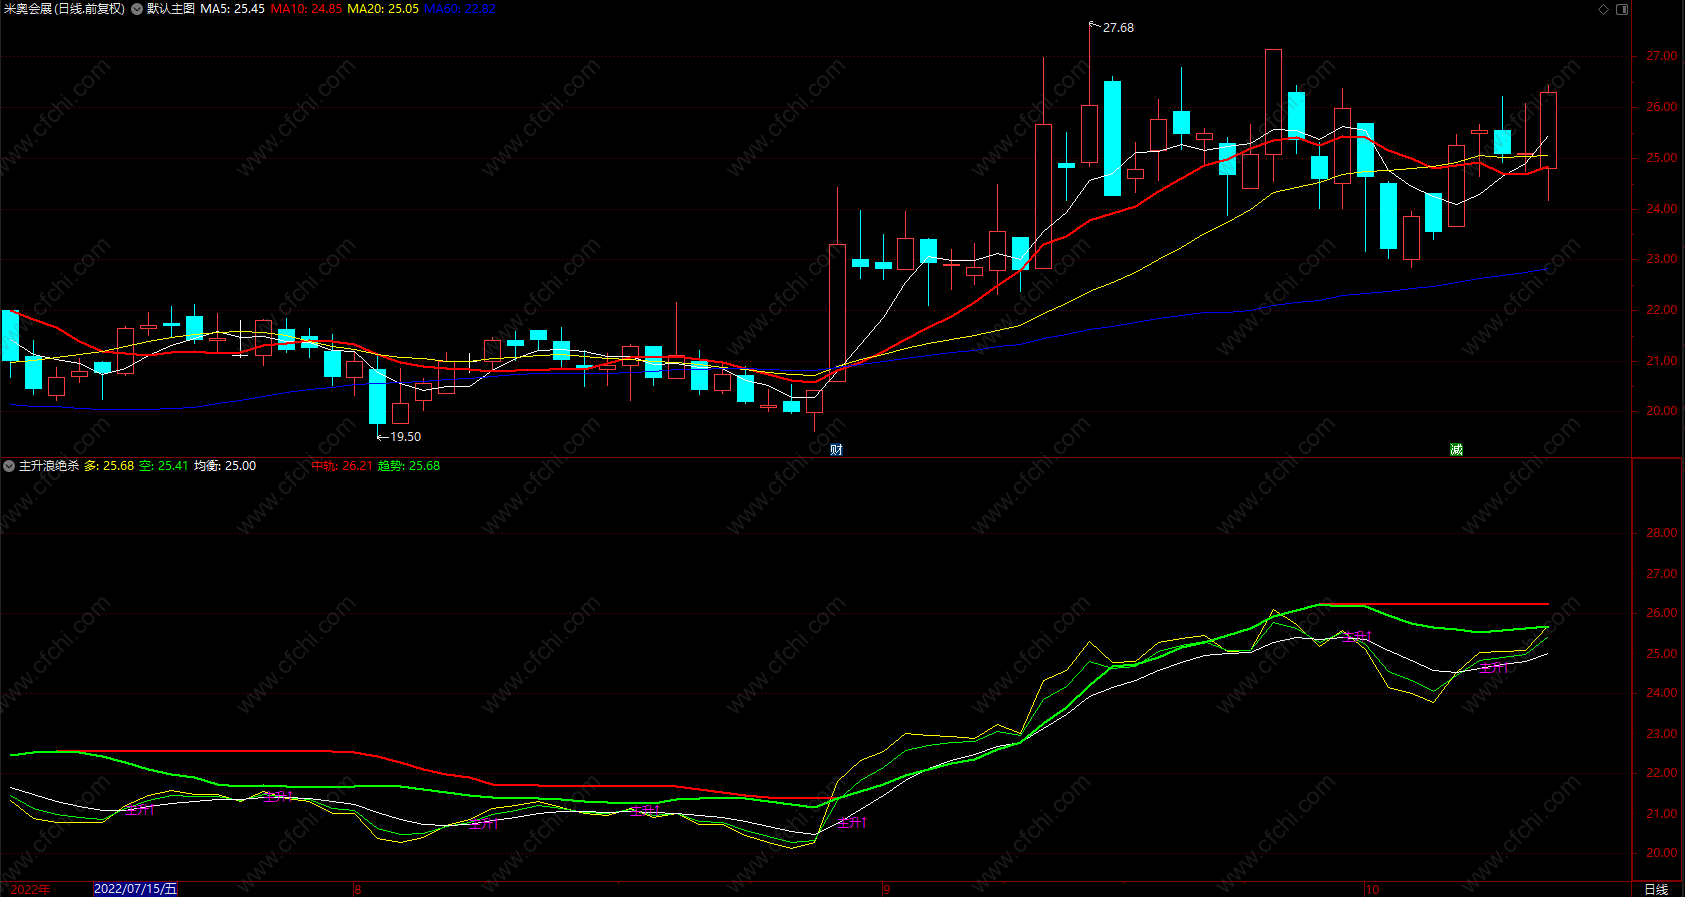The height and width of the screenshot is (897, 1685).
Task: Click month 8 on the time axis
Action: point(358,889)
